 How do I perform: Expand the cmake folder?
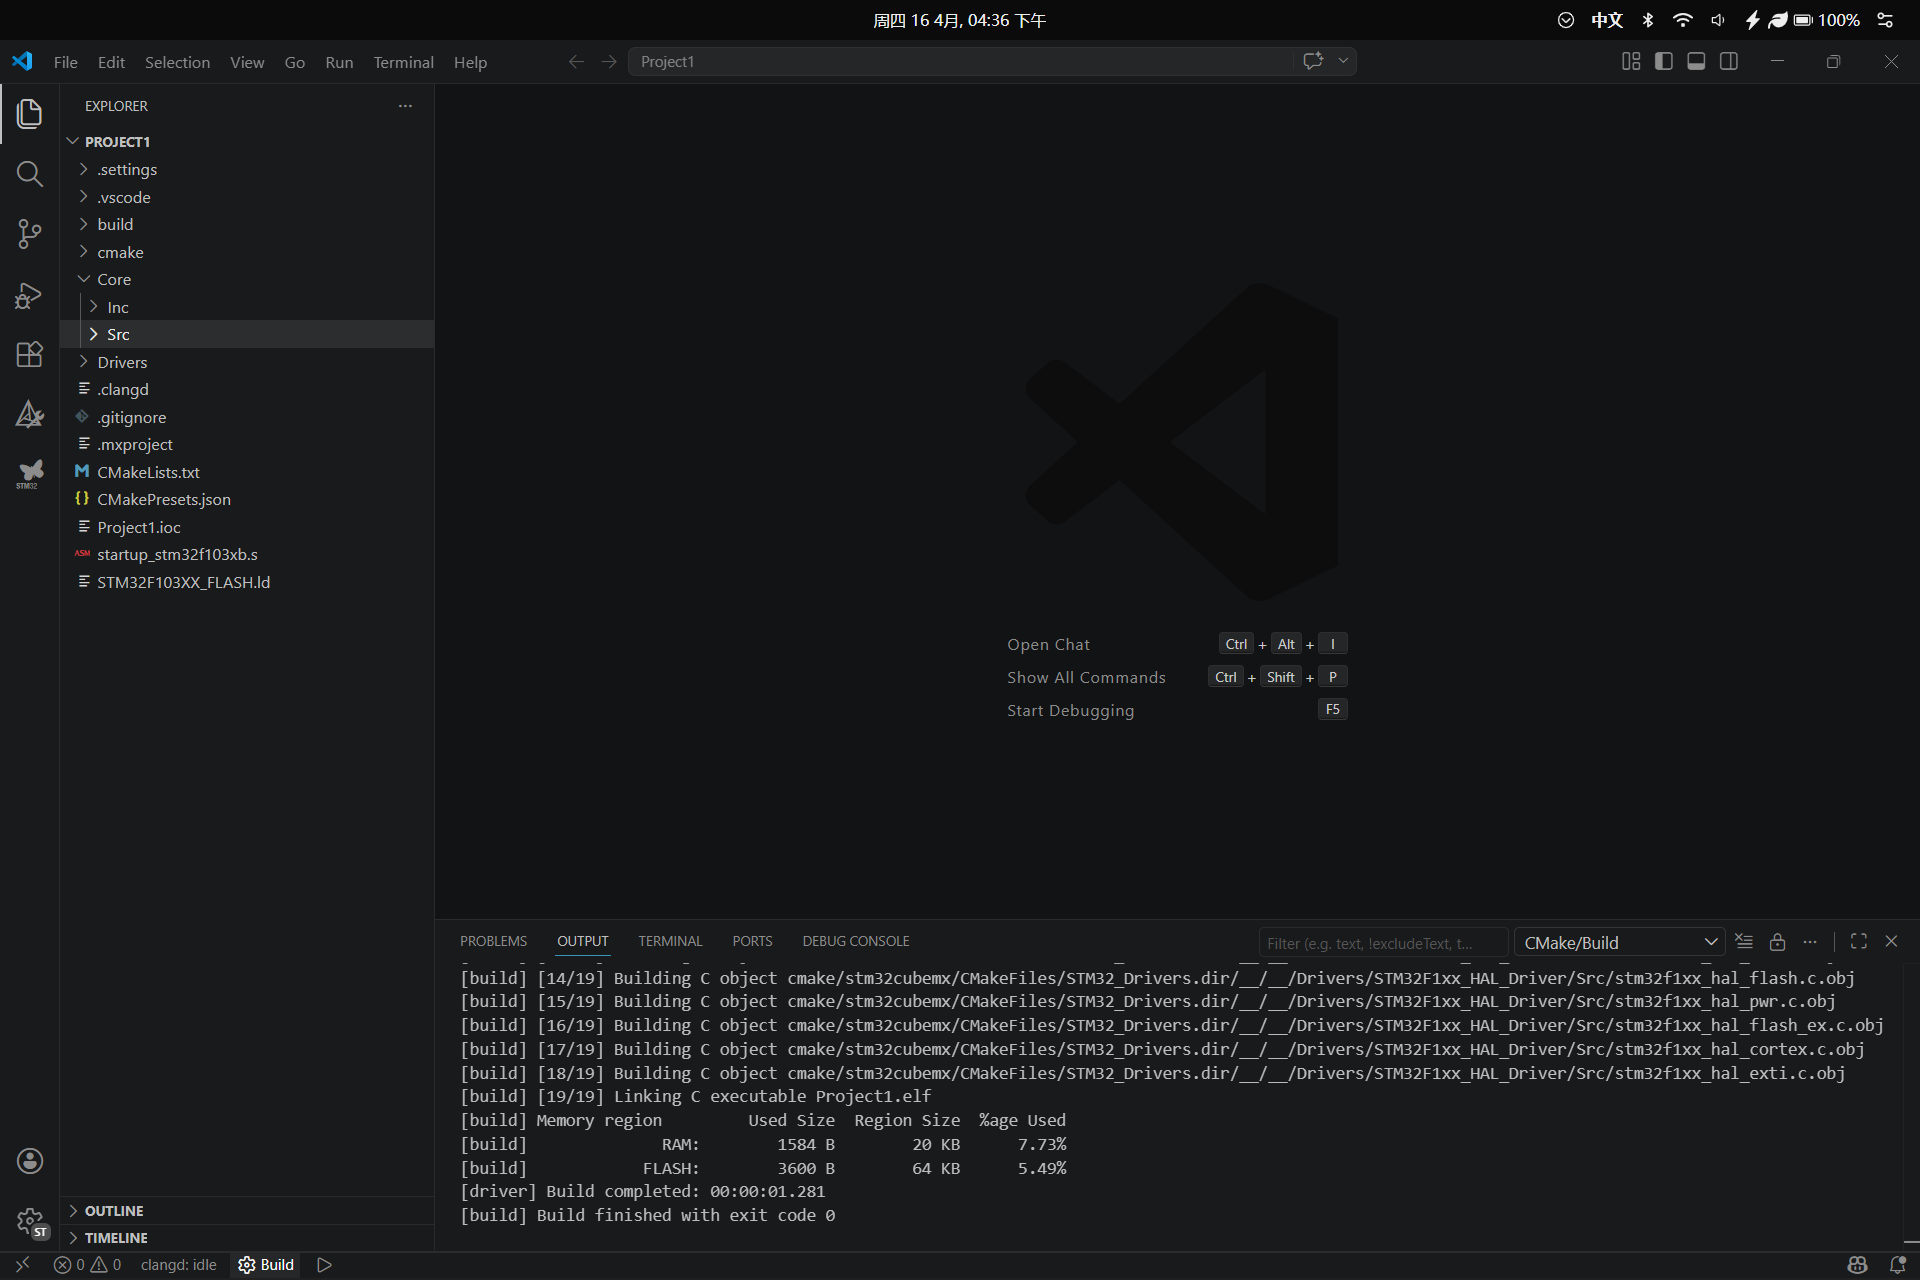coord(246,252)
